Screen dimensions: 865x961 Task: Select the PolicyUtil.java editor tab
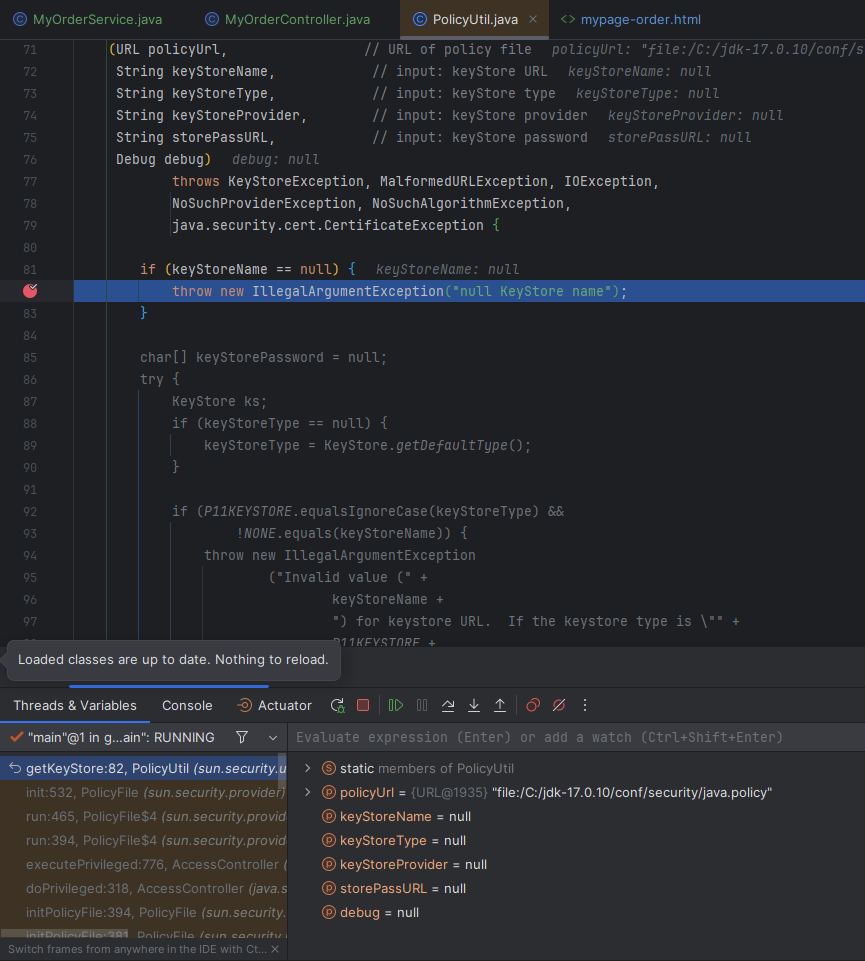475,20
